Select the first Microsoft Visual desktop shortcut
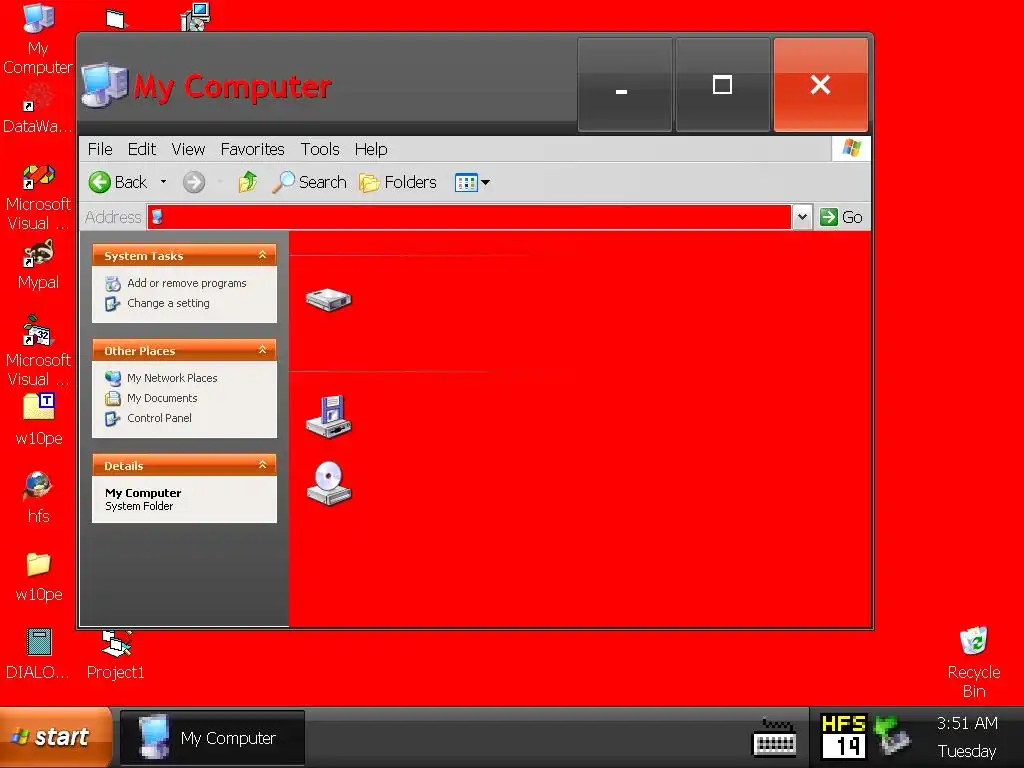 [x=38, y=197]
